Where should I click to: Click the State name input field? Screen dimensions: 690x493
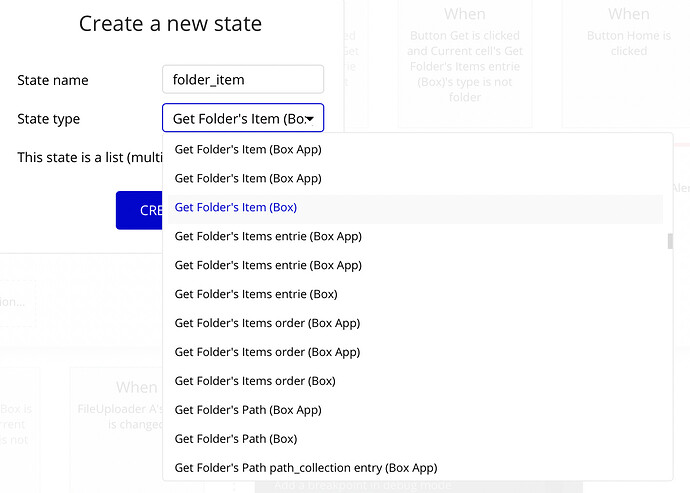243,80
